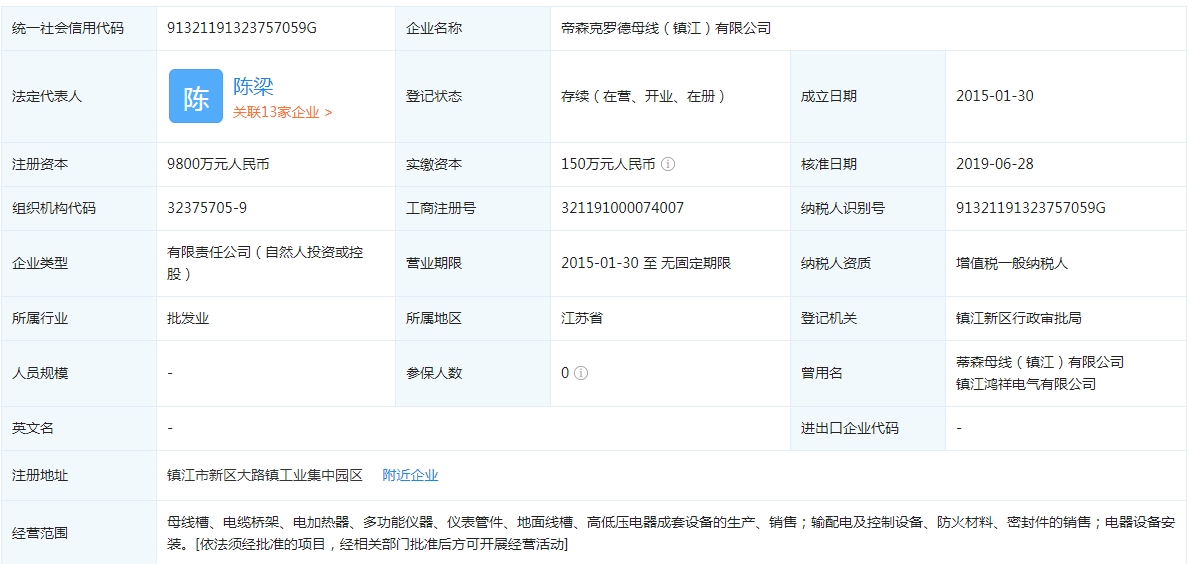Click the registered address 镇江市新区大路镇工业集中园区
The height and width of the screenshot is (564, 1197).
265,475
